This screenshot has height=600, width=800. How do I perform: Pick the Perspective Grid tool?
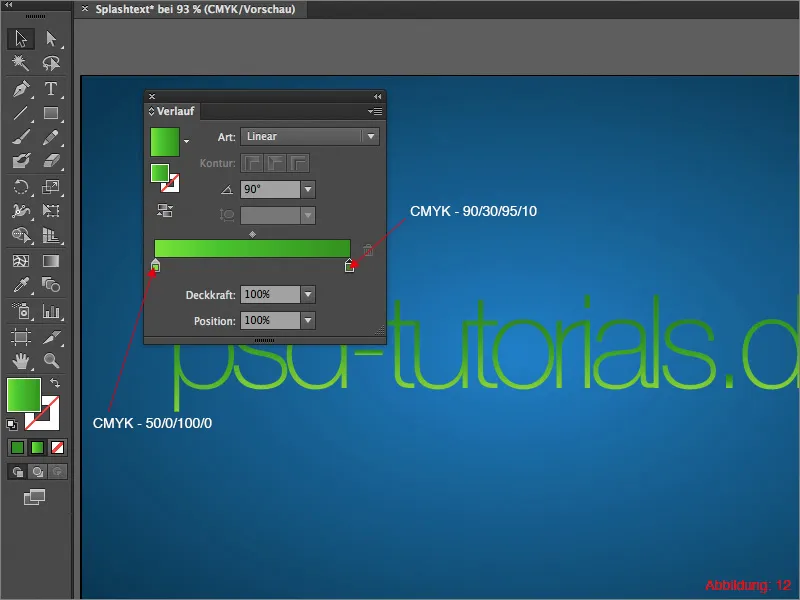(x=51, y=235)
